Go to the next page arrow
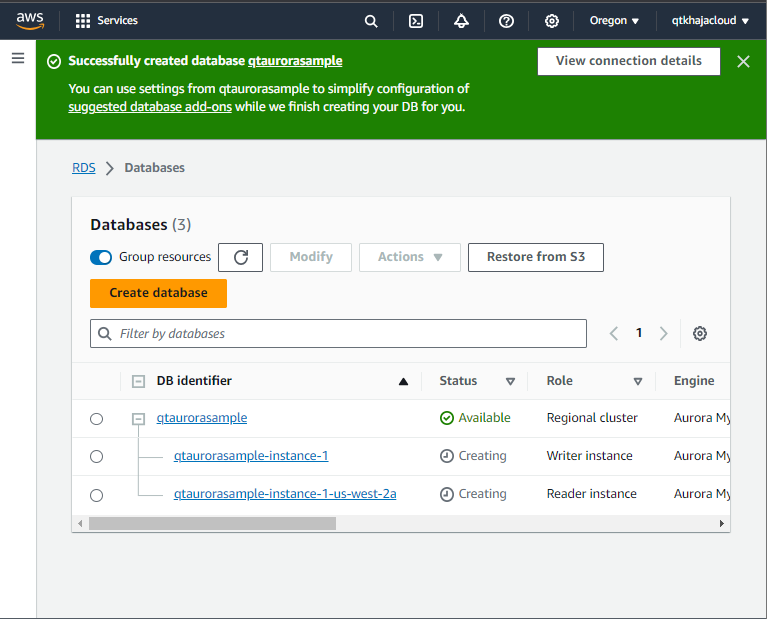 click(x=663, y=334)
